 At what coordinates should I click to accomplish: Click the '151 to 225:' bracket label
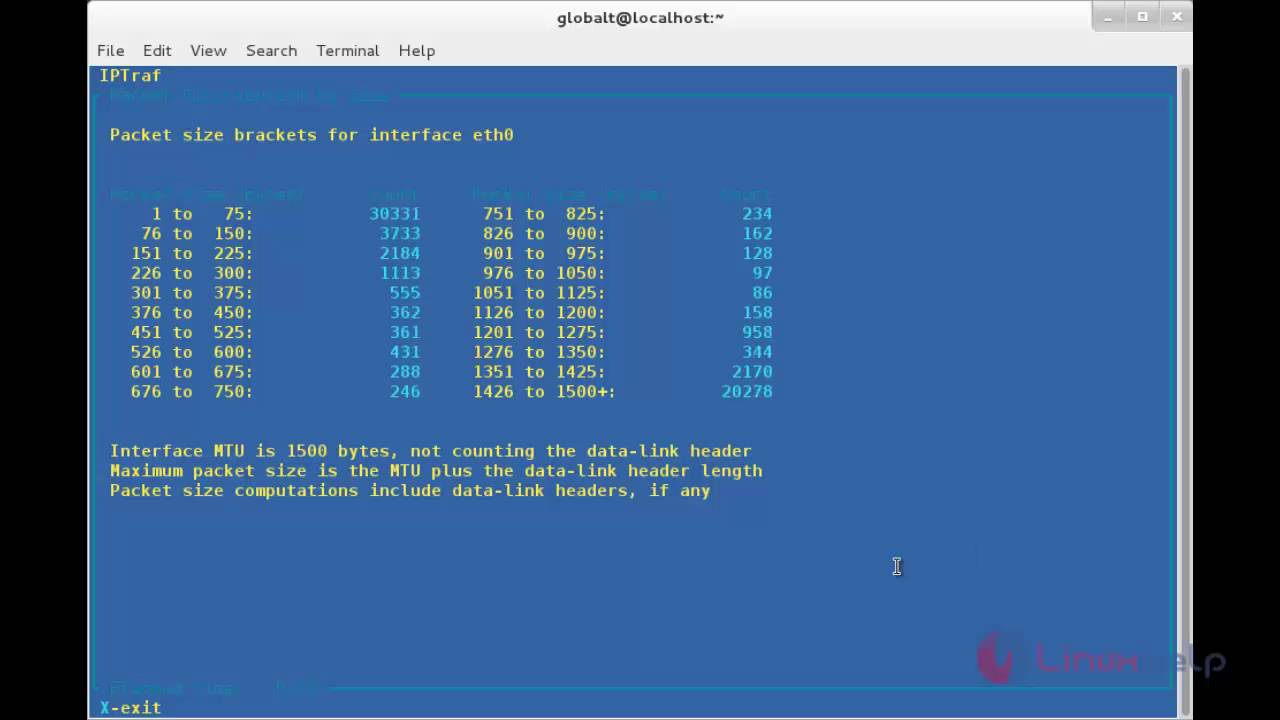pyautogui.click(x=192, y=253)
